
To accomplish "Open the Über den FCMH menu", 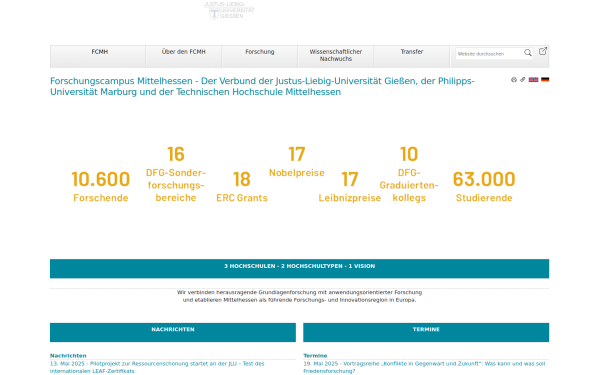I will click(184, 56).
